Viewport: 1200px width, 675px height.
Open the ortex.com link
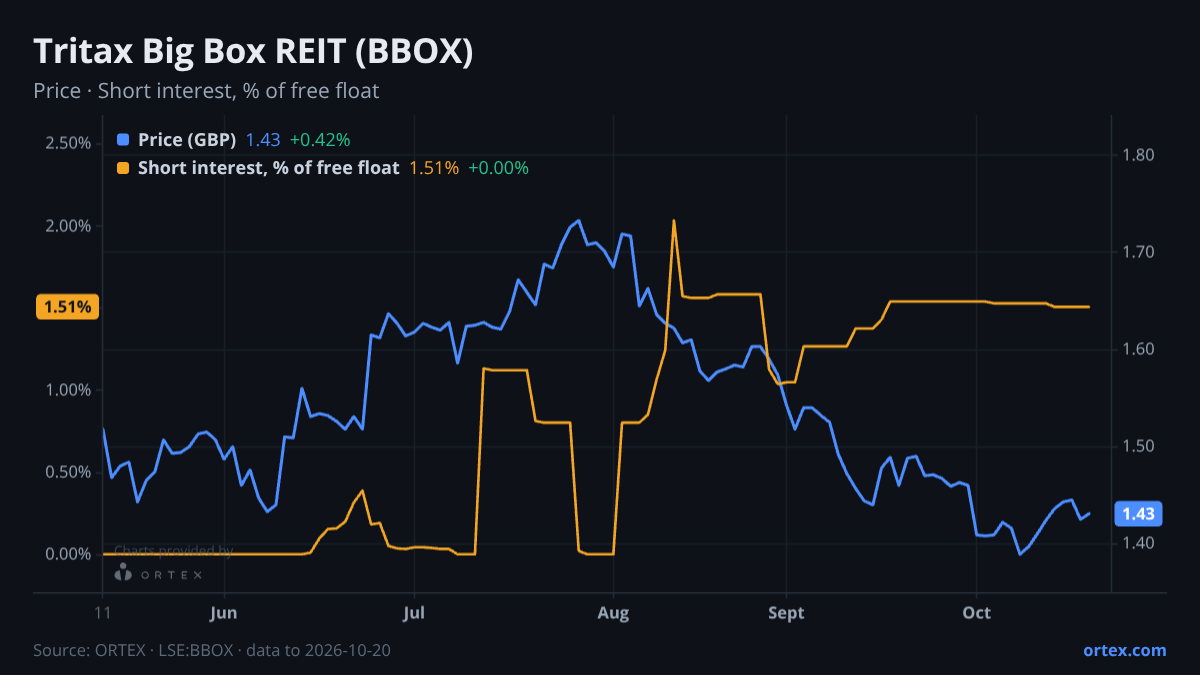(1124, 650)
